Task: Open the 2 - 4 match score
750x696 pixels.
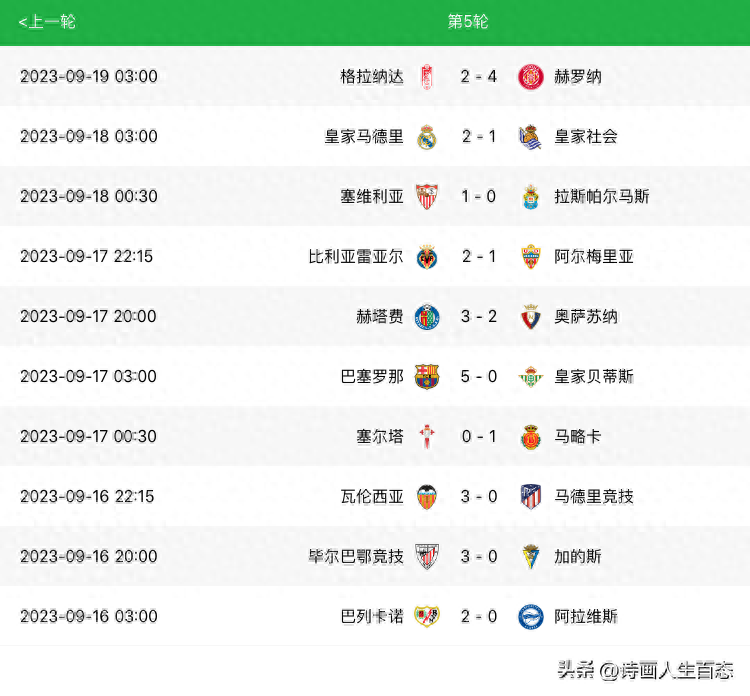Action: [479, 77]
